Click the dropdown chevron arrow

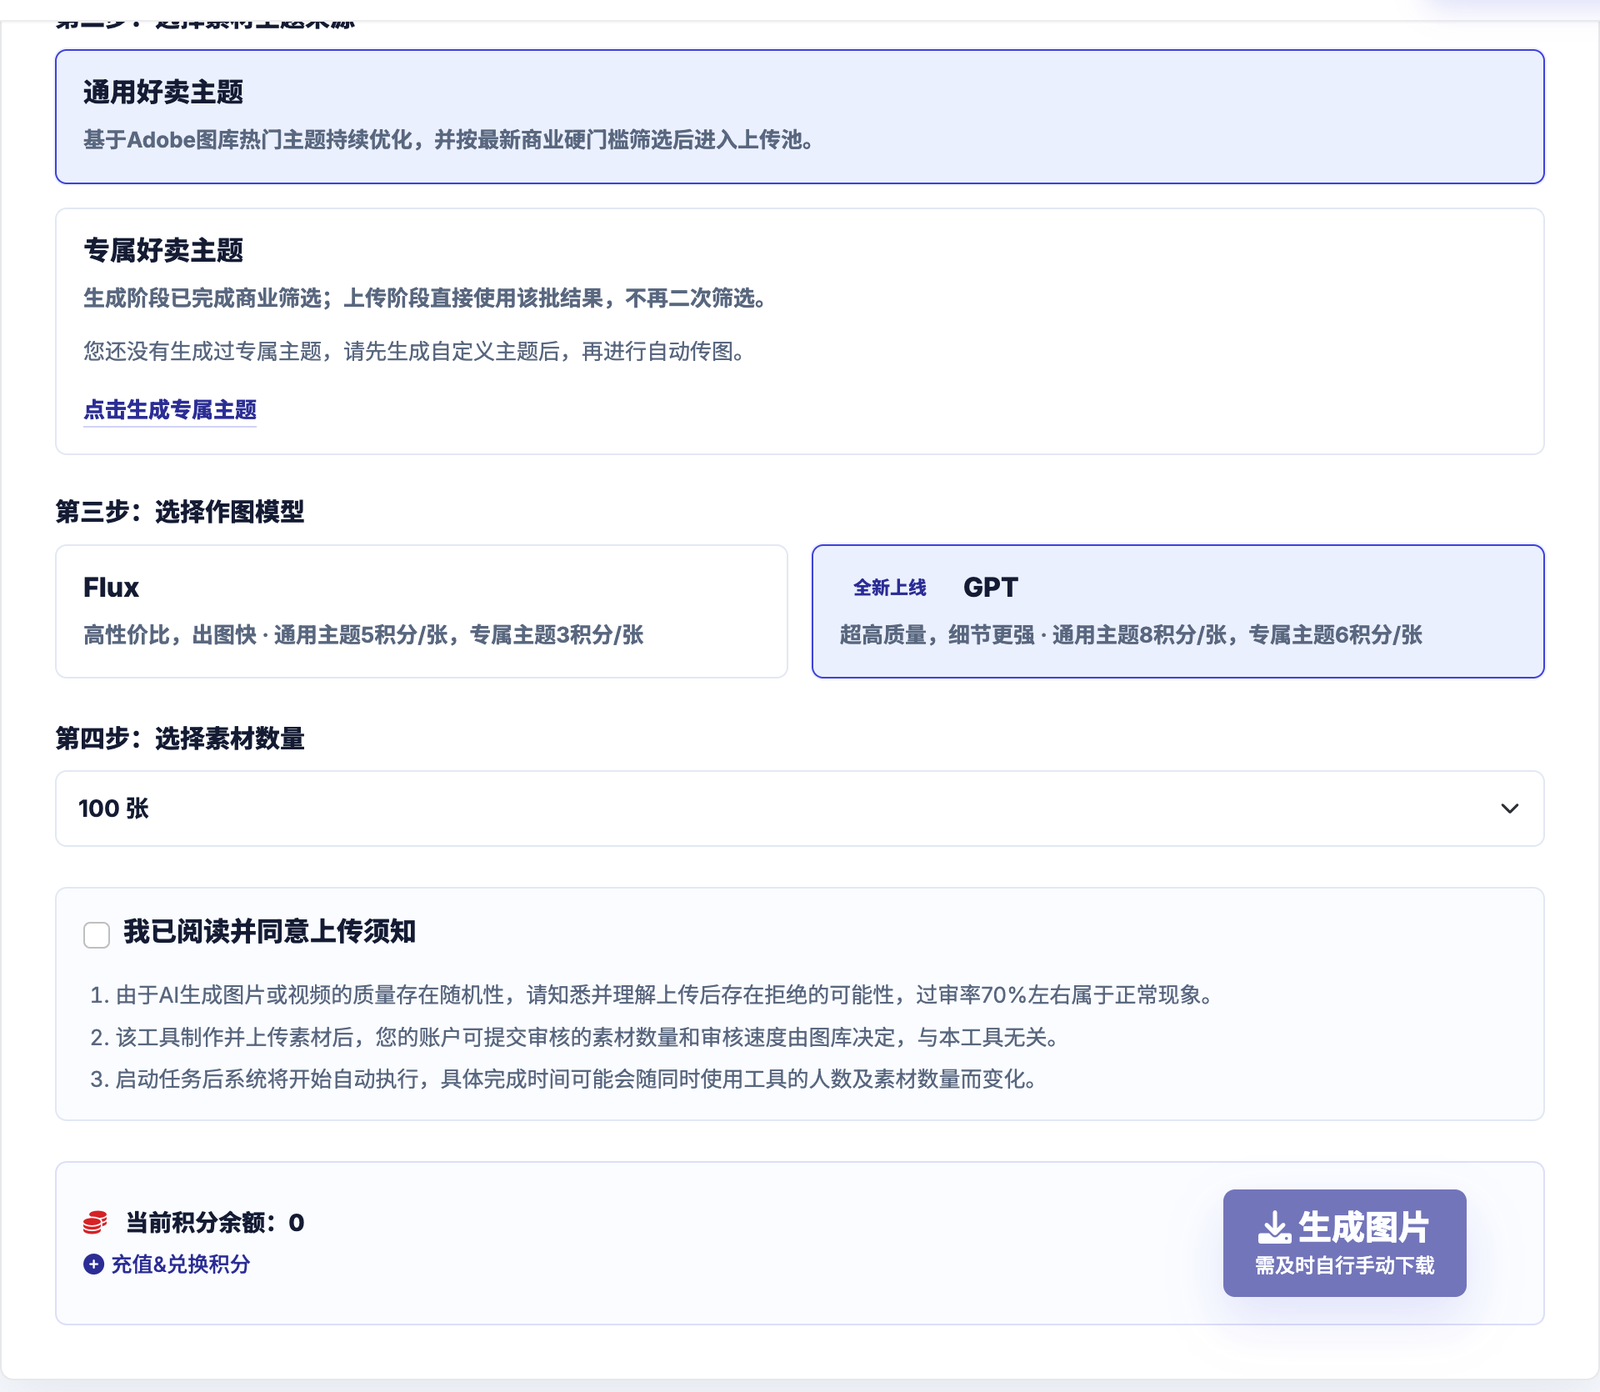pos(1509,808)
